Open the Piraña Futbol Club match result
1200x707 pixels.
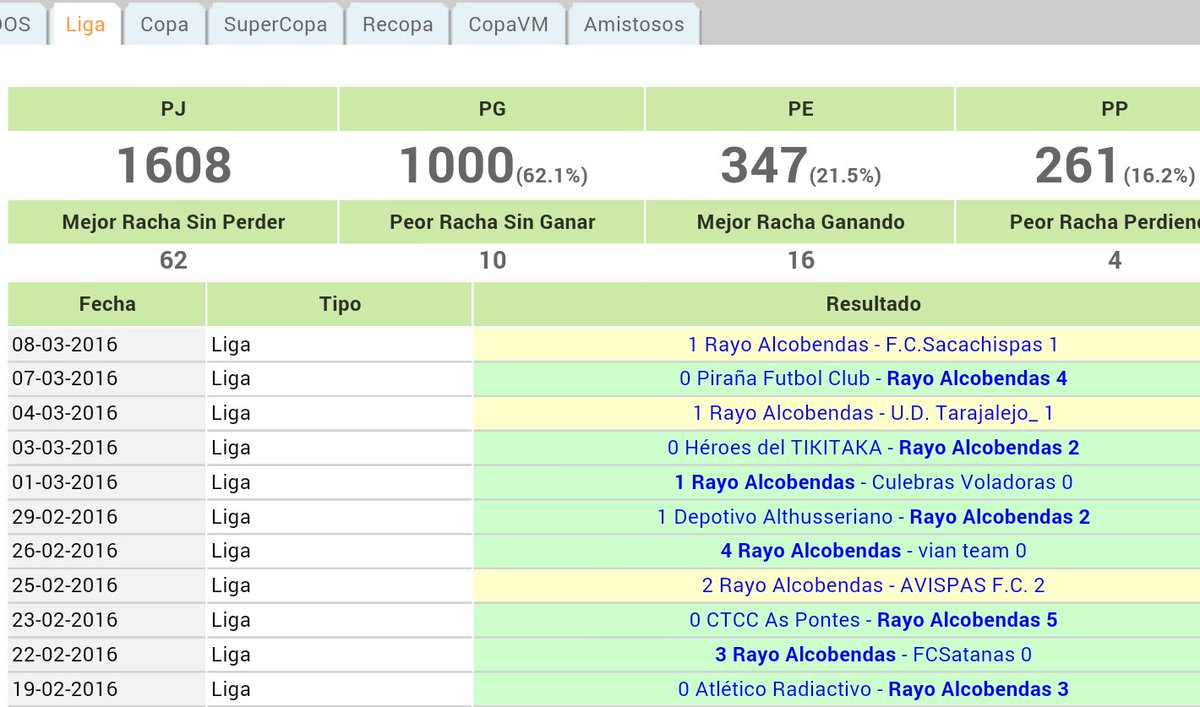873,378
